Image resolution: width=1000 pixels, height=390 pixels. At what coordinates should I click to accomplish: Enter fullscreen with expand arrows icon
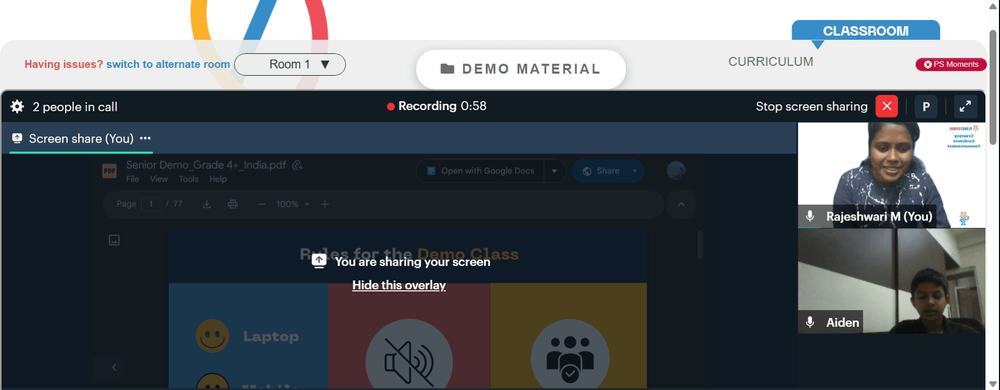pos(966,106)
